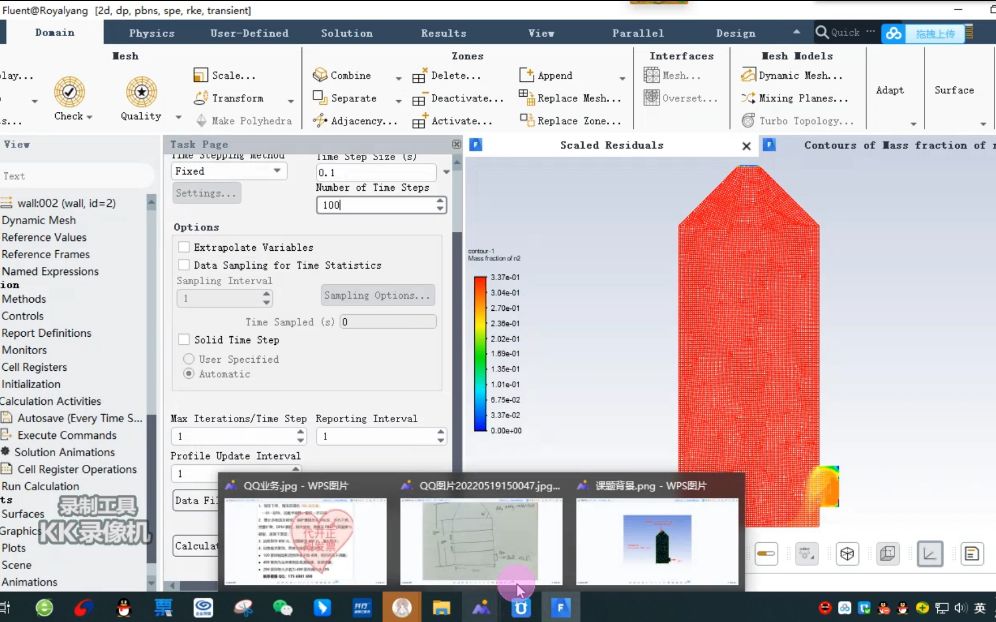
Task: Toggle the Solid Time Step checkbox
Action: click(184, 340)
